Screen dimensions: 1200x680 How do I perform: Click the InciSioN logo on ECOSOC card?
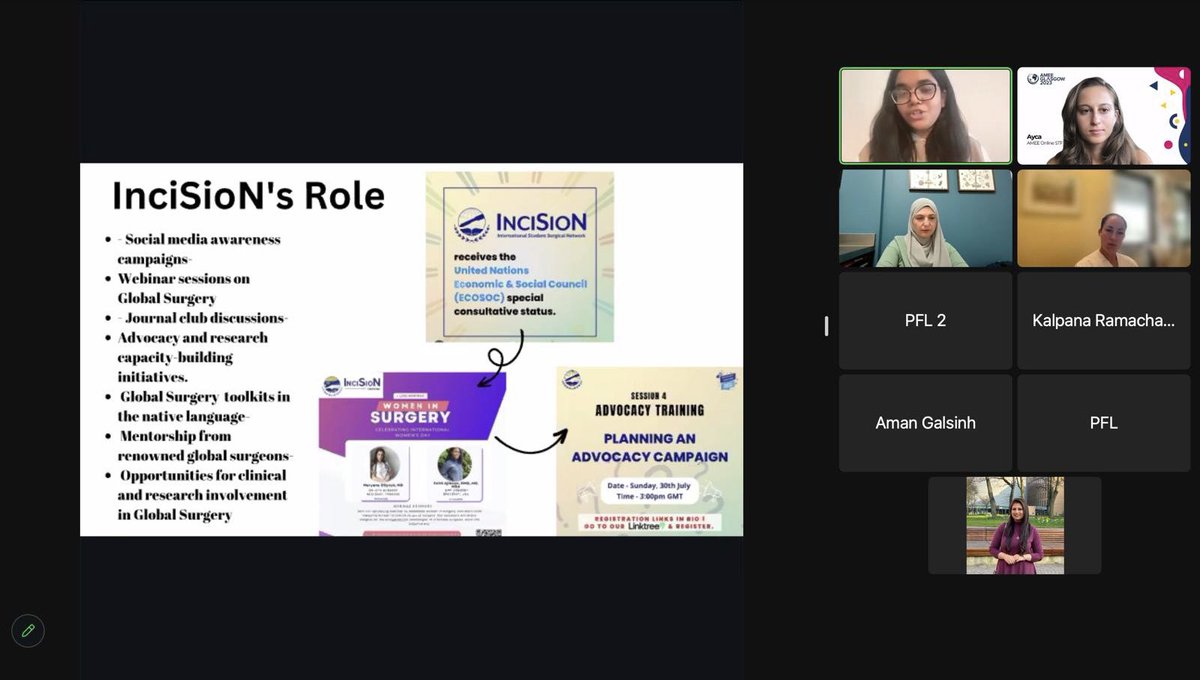click(x=520, y=224)
